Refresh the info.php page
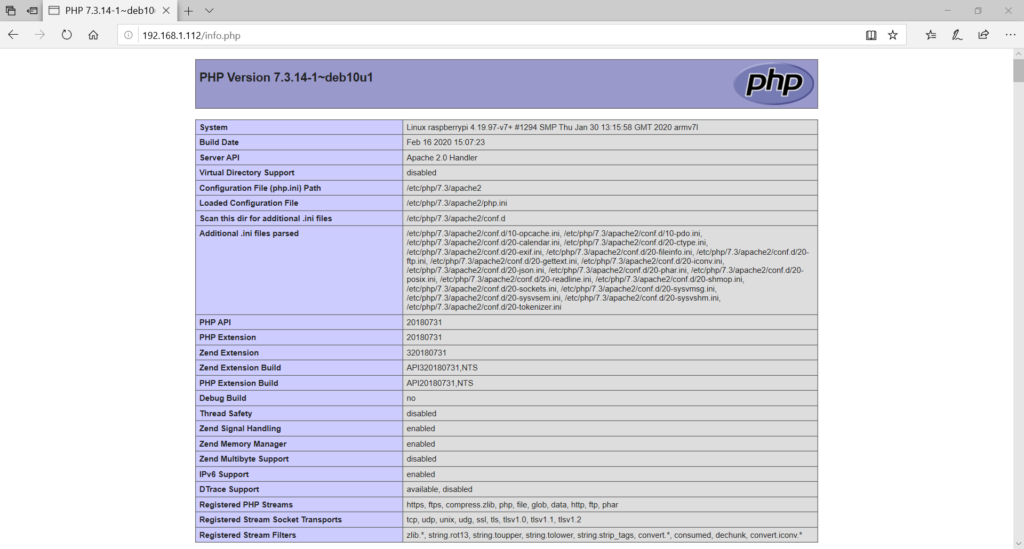The height and width of the screenshot is (549, 1024). (x=66, y=34)
